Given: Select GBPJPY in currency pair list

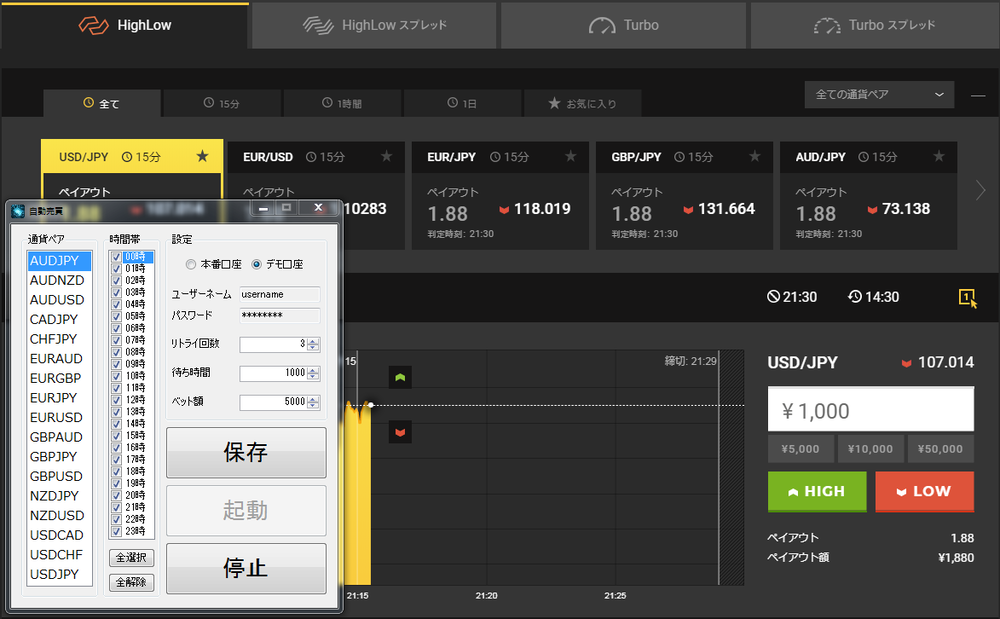Looking at the screenshot, I should 60,456.
